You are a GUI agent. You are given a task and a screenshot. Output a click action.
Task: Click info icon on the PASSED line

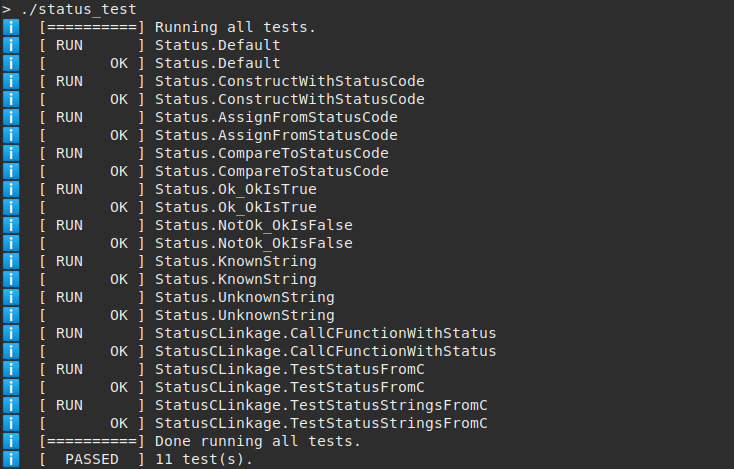point(12,459)
